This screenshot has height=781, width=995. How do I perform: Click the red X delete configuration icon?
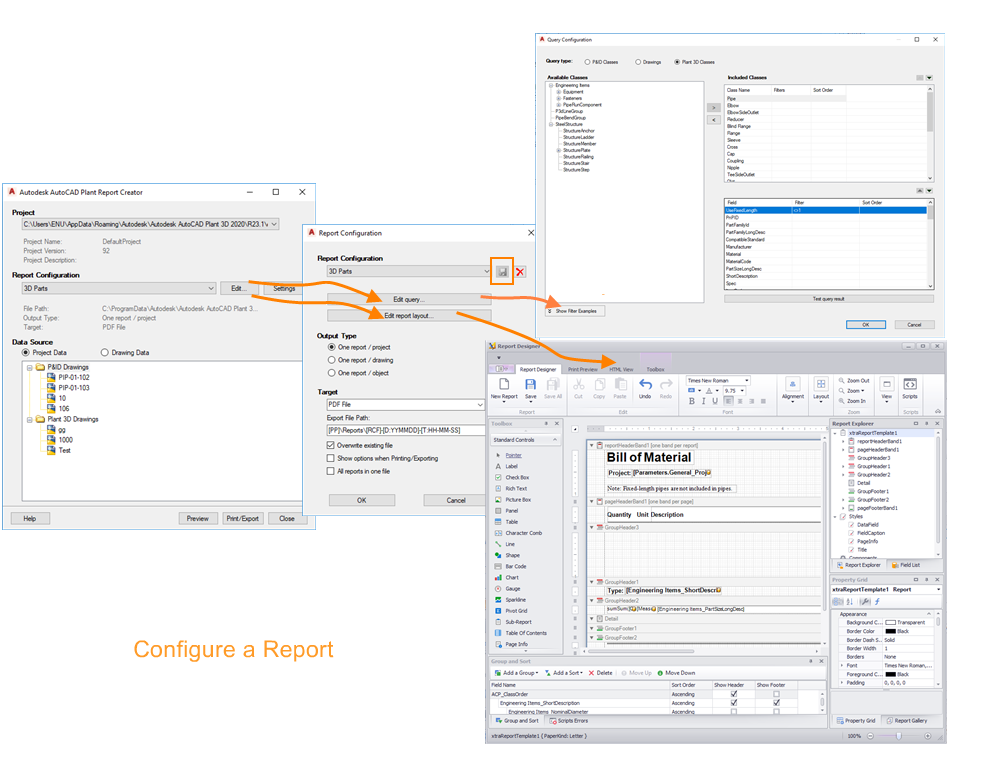pyautogui.click(x=520, y=272)
